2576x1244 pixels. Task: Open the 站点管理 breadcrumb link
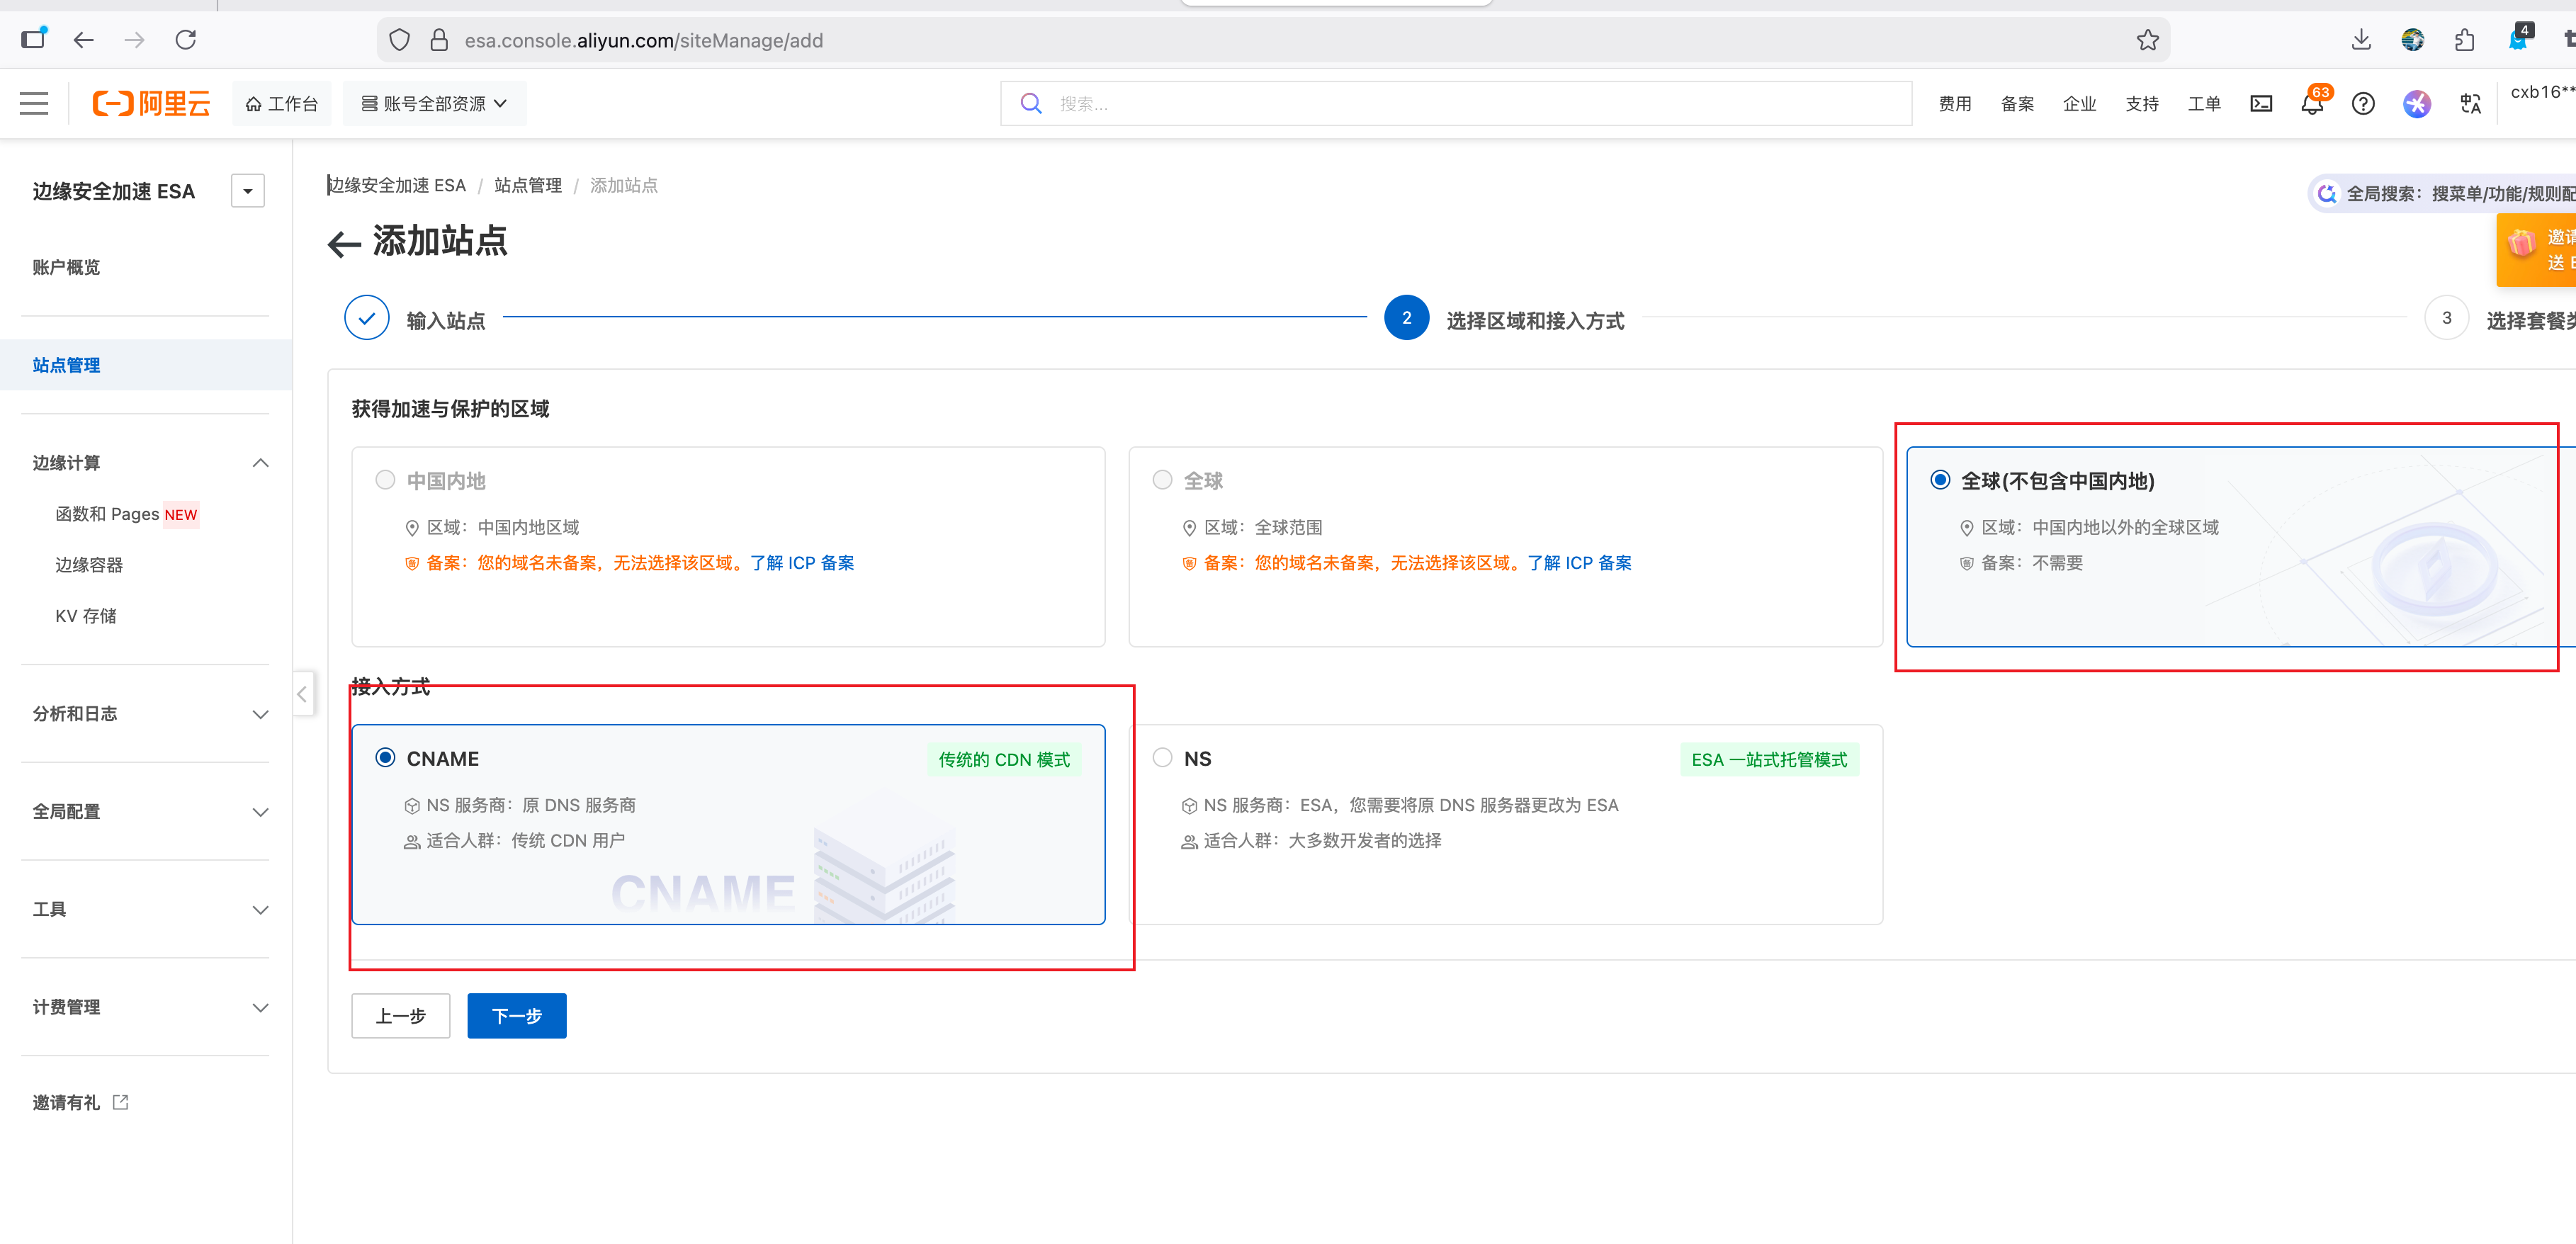(x=528, y=185)
